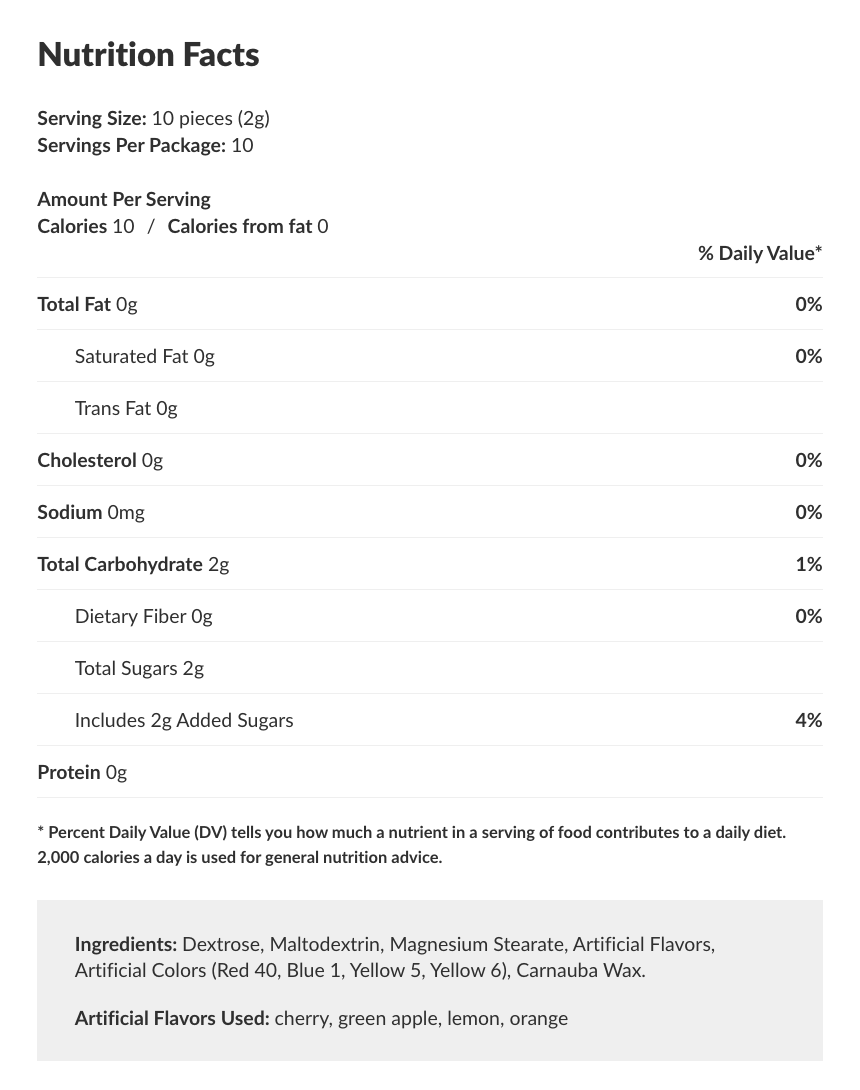Screen dimensions: 860x1090
Task: Click the Ingredients label in gray box
Action: pyautogui.click(x=126, y=944)
